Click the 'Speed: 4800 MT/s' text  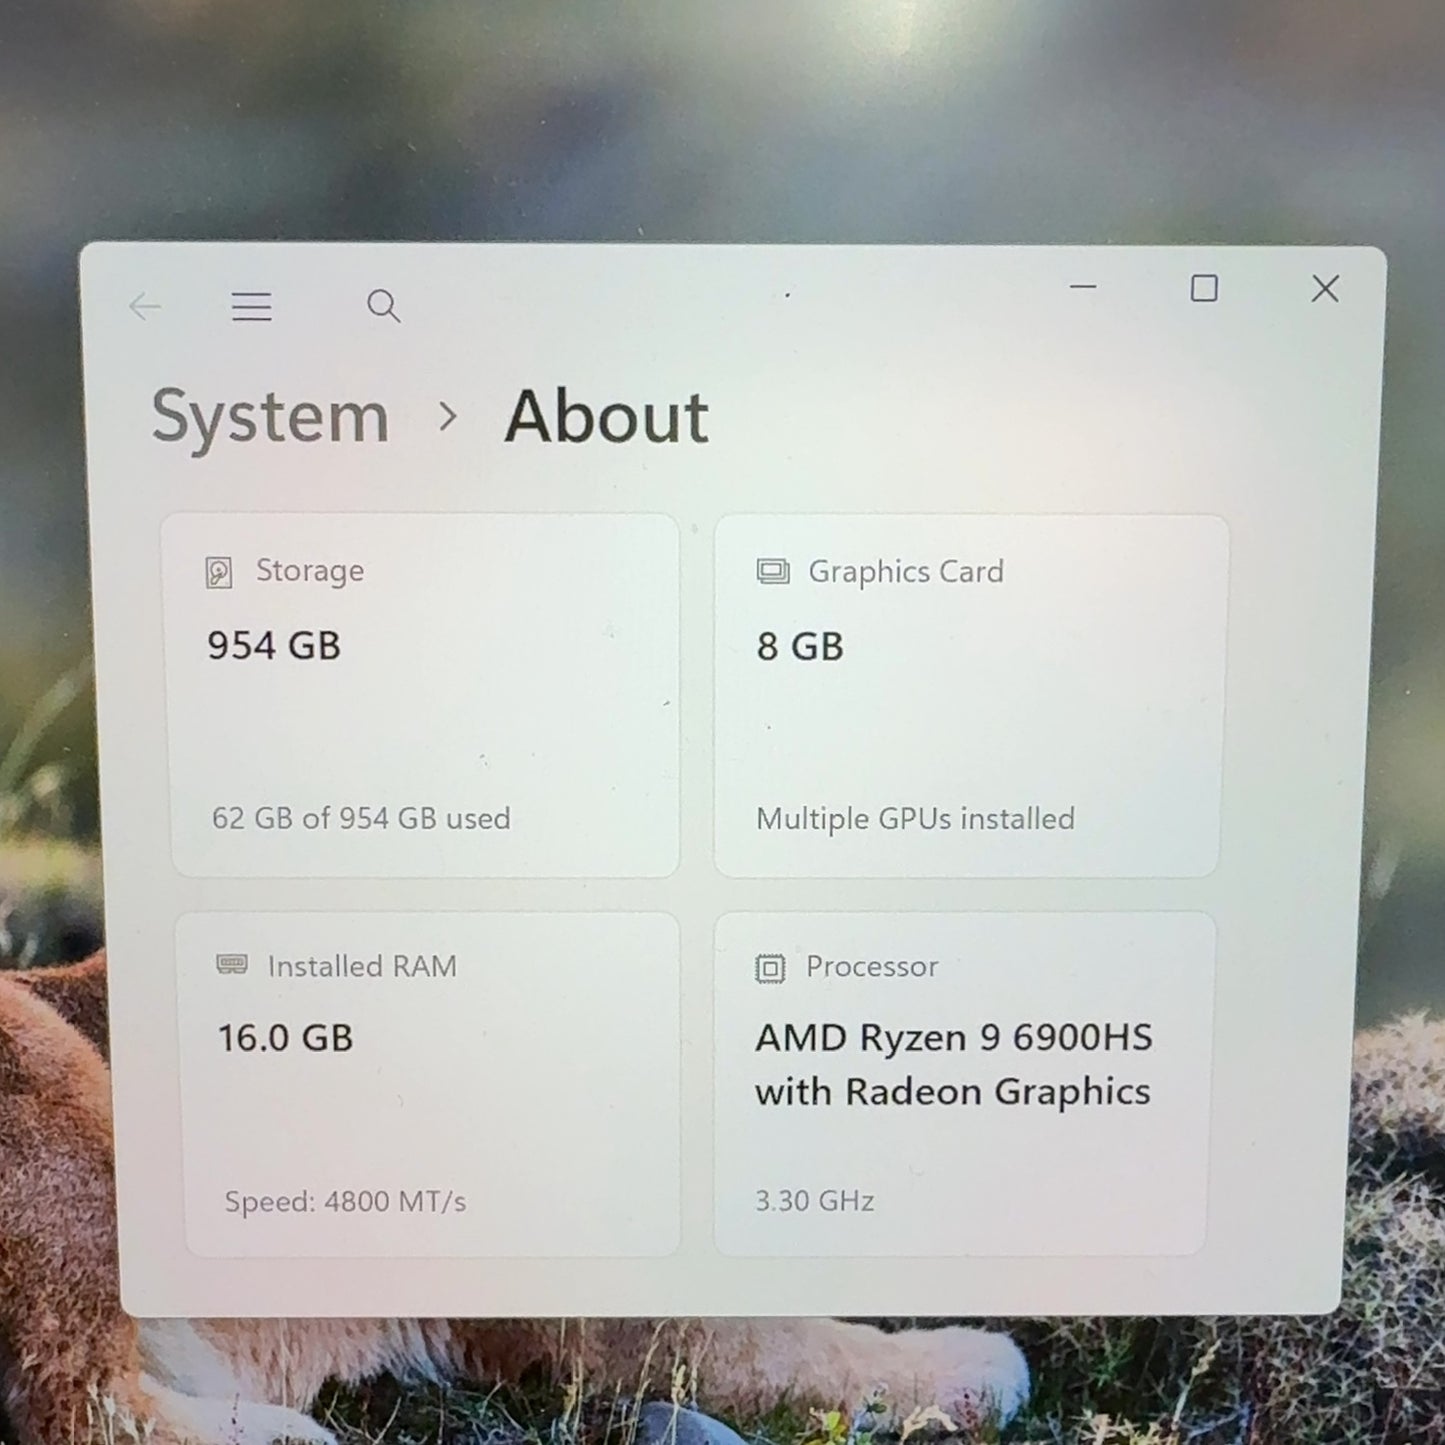point(345,1201)
